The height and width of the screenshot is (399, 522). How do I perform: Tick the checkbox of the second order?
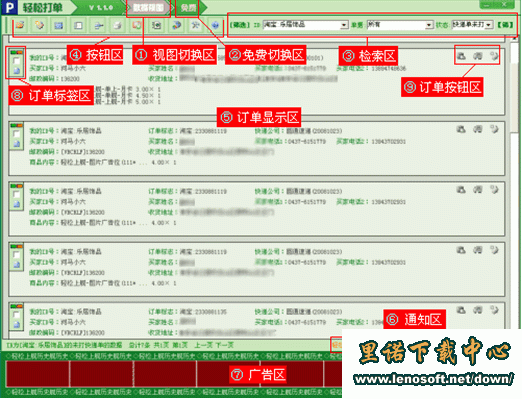pos(16,134)
